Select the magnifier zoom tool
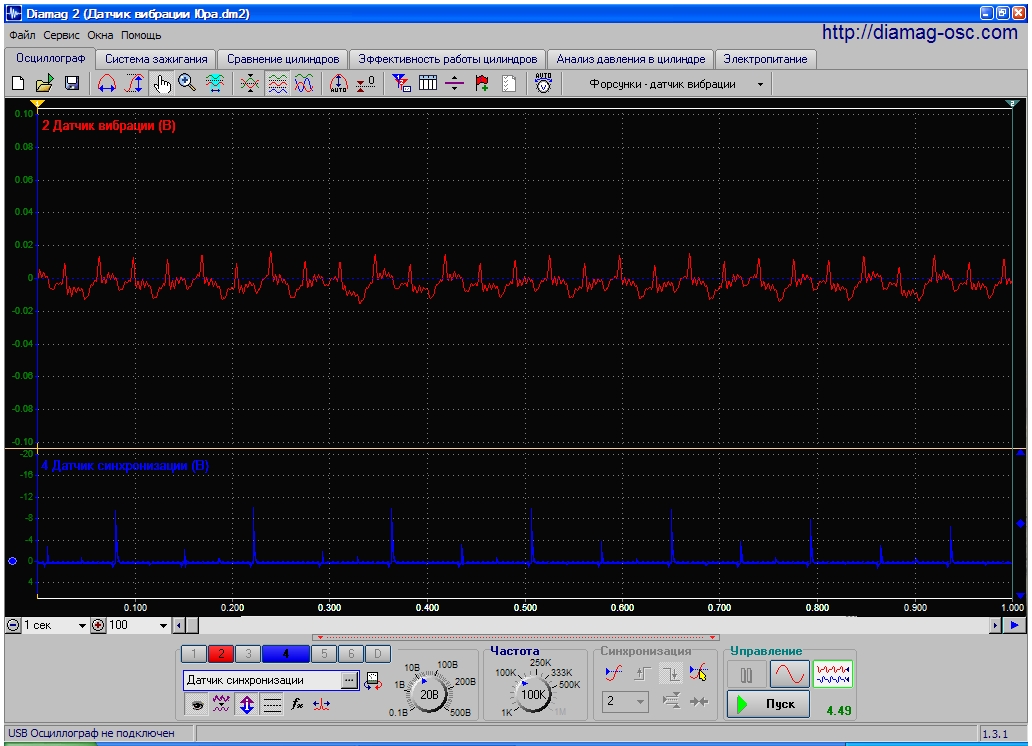The height and width of the screenshot is (746, 1032). pos(188,84)
